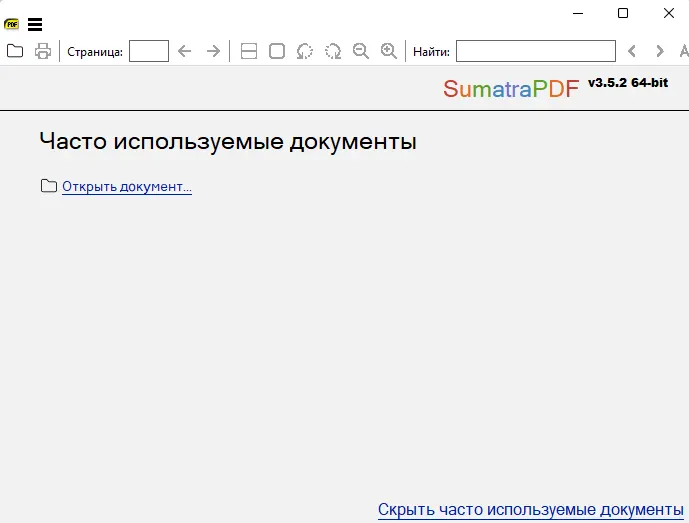This screenshot has height=523, width=689.
Task: Rotate the page counterclockwise
Action: click(x=305, y=51)
